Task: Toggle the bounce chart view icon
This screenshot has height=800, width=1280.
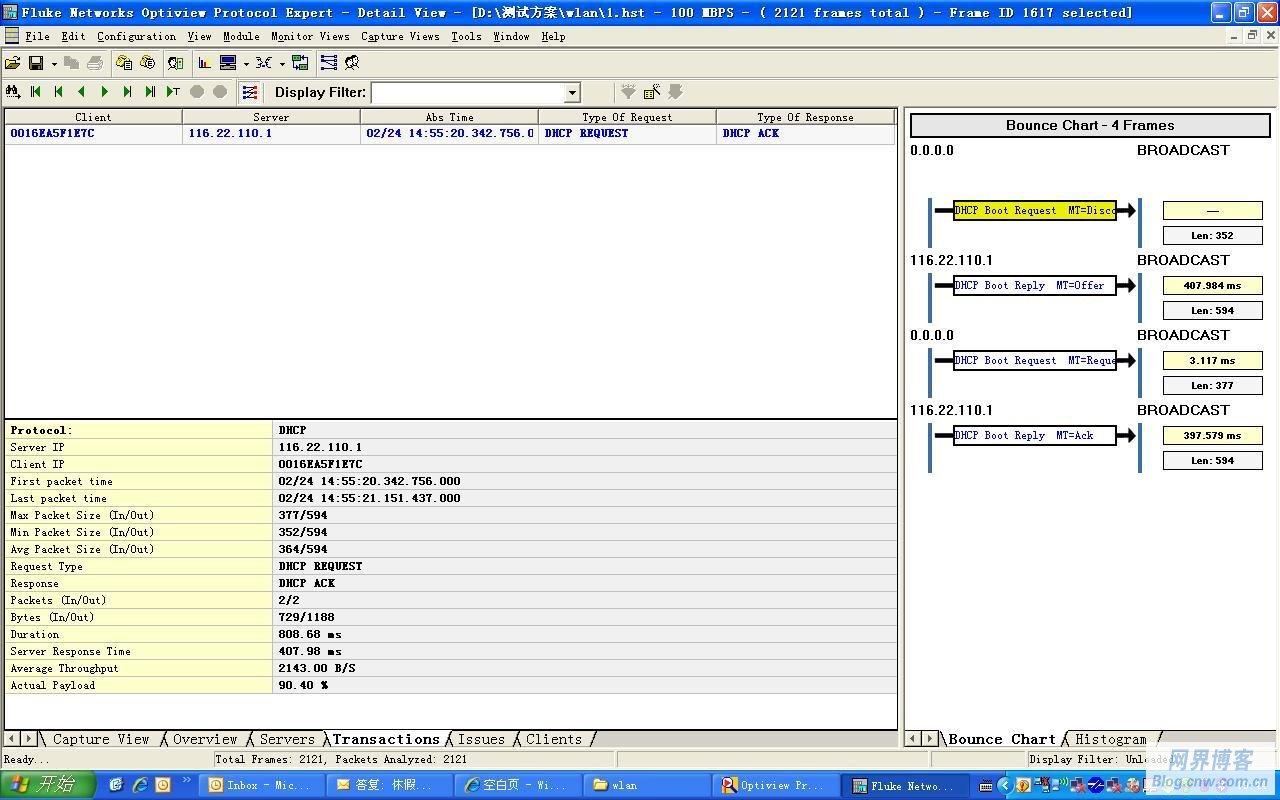Action: pos(250,92)
